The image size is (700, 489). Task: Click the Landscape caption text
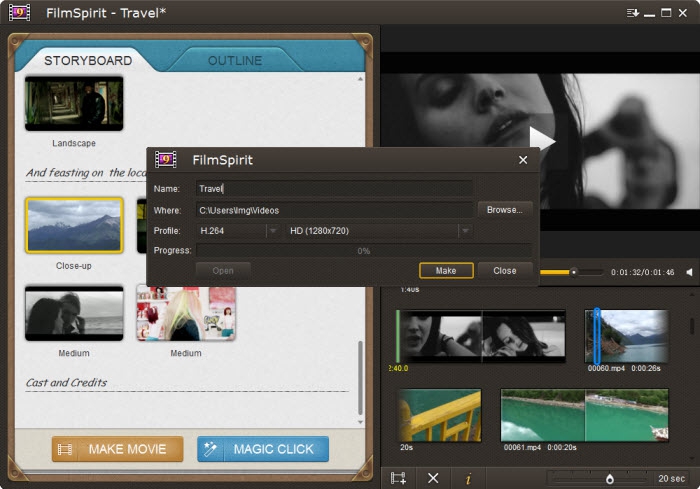pyautogui.click(x=74, y=143)
